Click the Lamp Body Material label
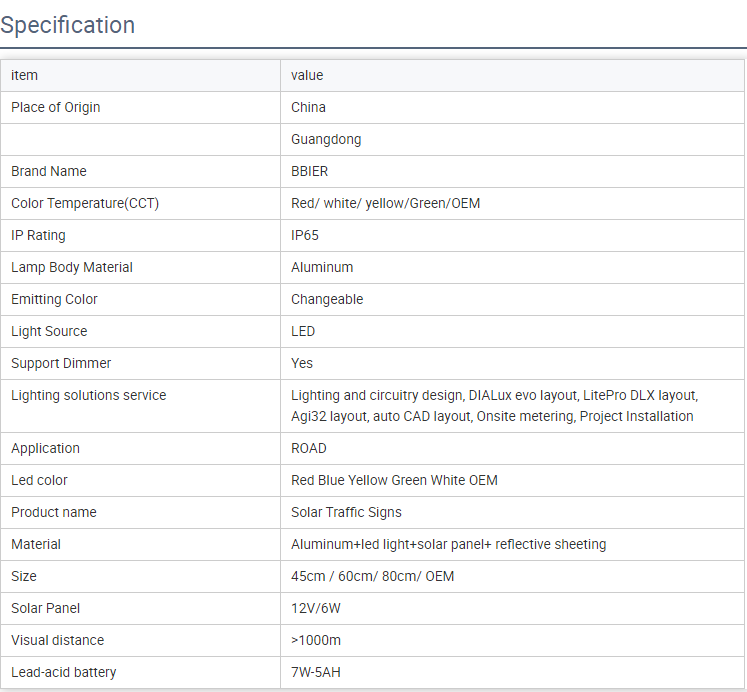The image size is (747, 692). click(x=72, y=267)
